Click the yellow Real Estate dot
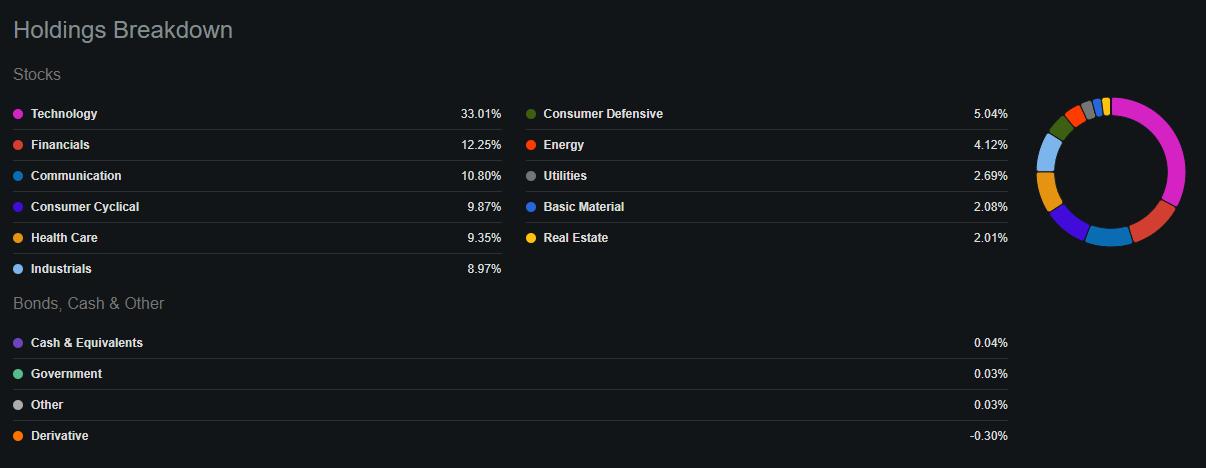This screenshot has width=1206, height=468. (531, 238)
